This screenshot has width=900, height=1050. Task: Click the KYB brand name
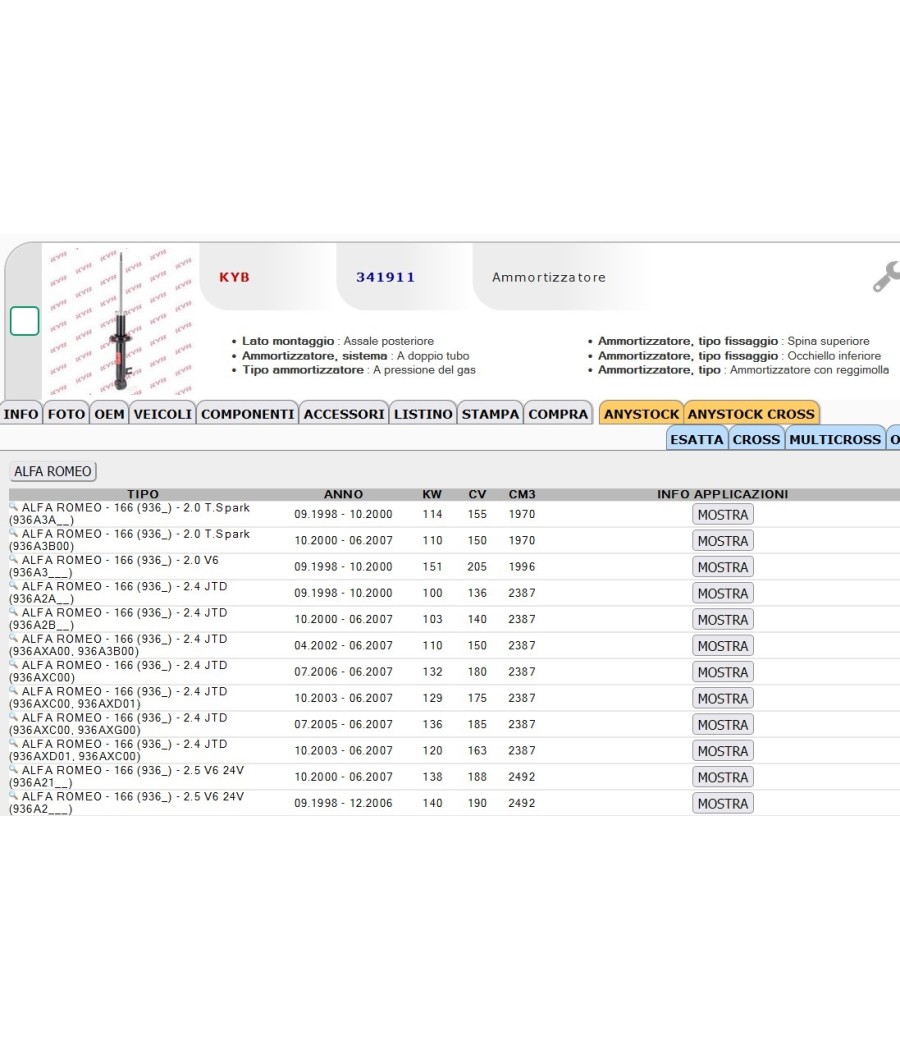[x=234, y=277]
